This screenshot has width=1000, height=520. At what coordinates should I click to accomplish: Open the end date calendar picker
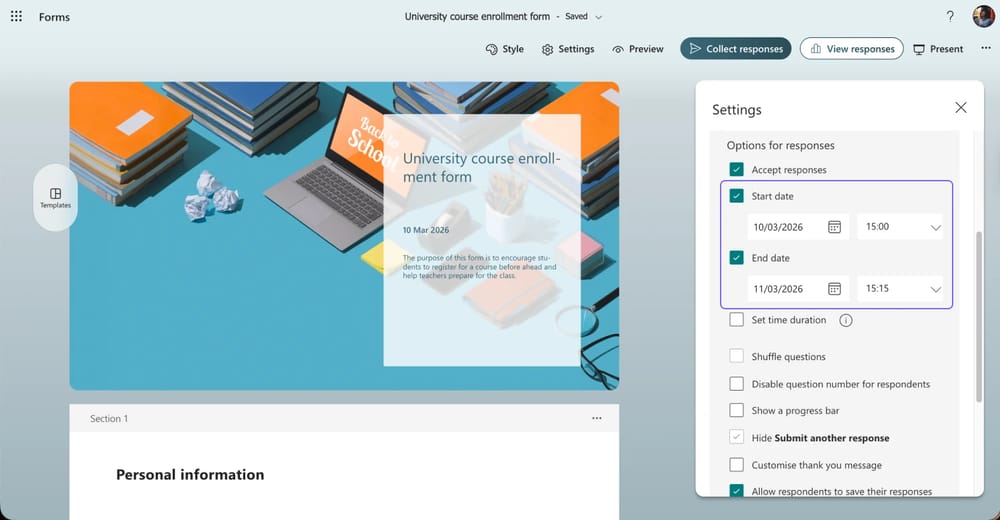834,289
